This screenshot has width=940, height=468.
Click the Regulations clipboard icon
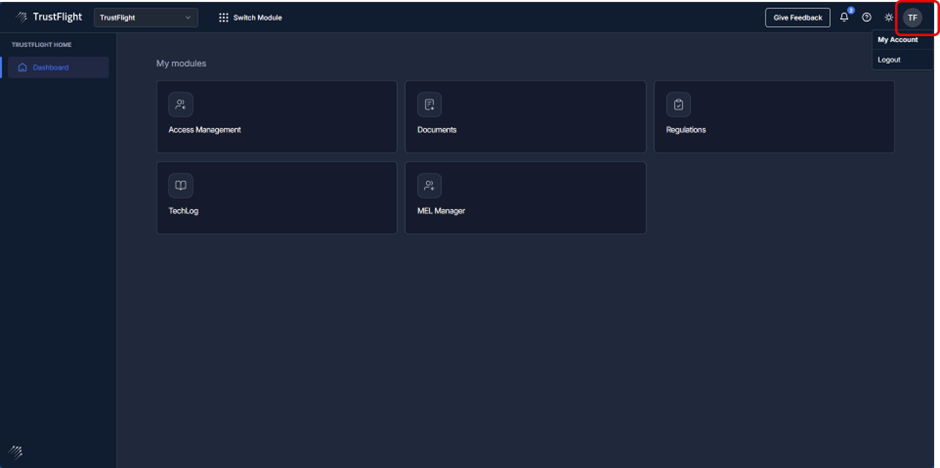pos(678,104)
